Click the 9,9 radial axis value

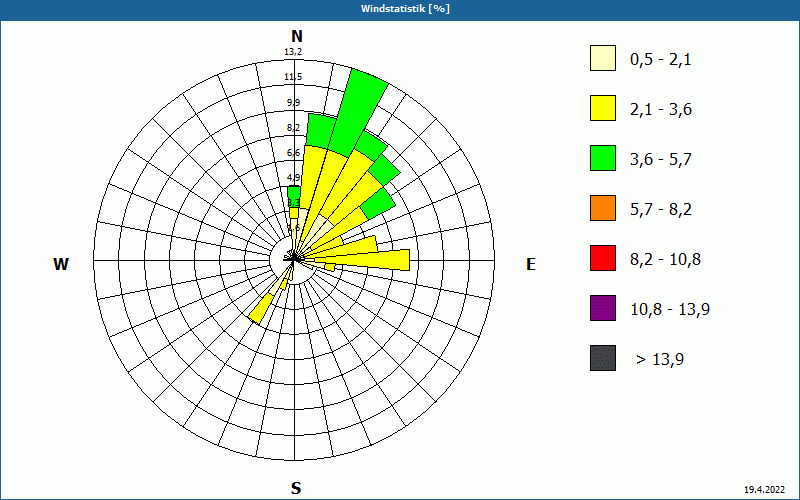coord(293,103)
